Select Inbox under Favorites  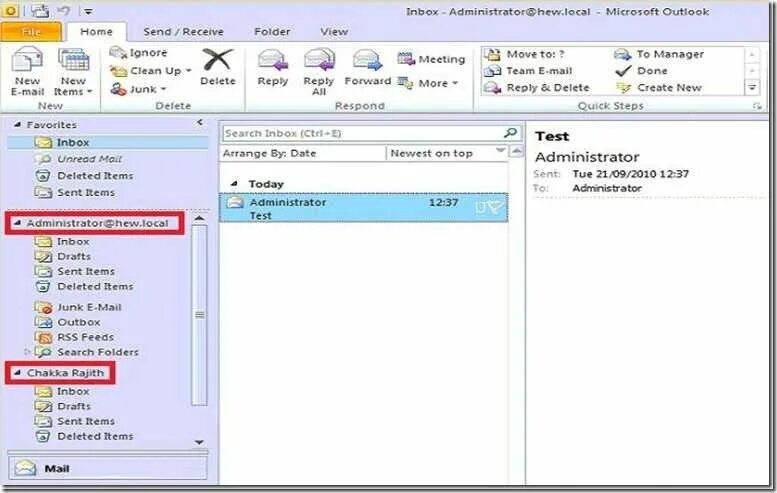(x=108, y=143)
